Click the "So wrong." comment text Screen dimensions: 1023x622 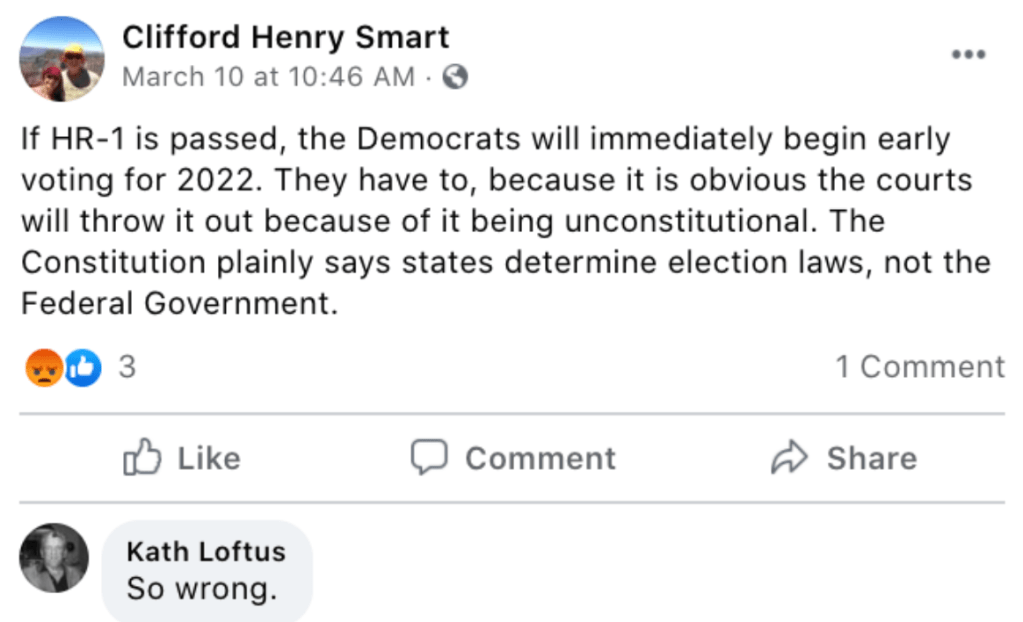pos(202,589)
